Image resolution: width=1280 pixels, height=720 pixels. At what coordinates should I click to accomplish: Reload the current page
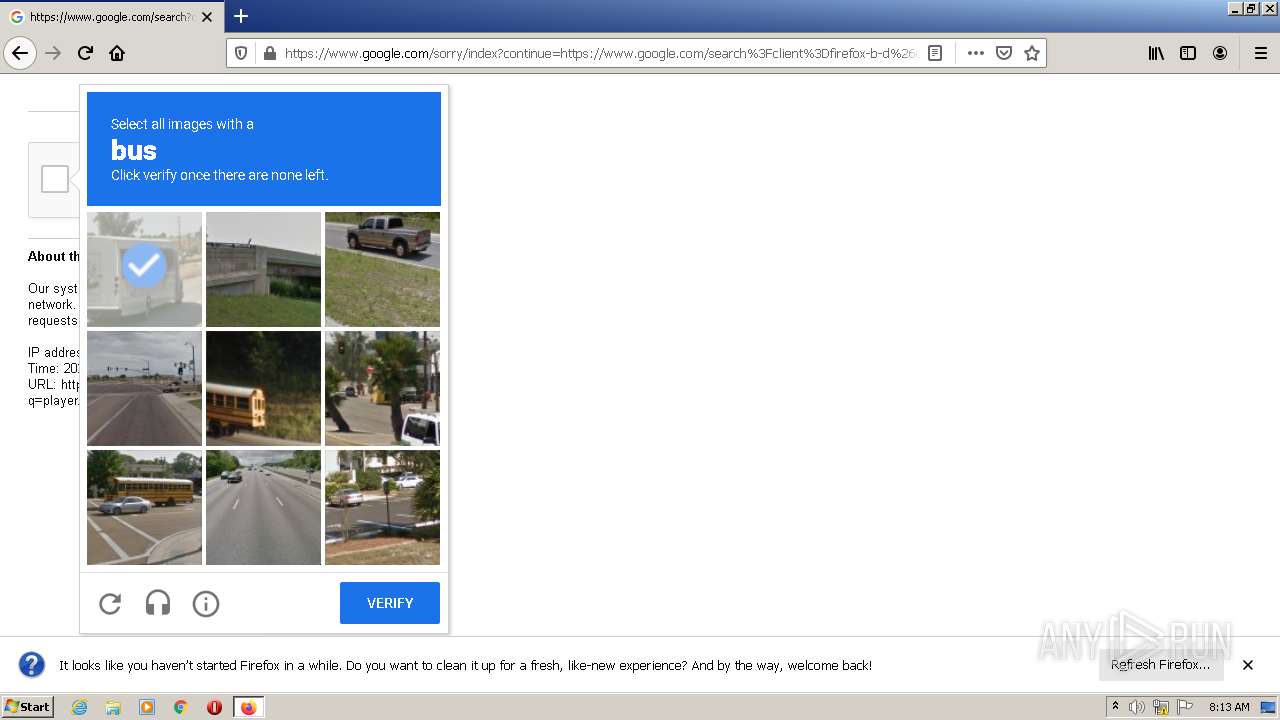point(85,53)
